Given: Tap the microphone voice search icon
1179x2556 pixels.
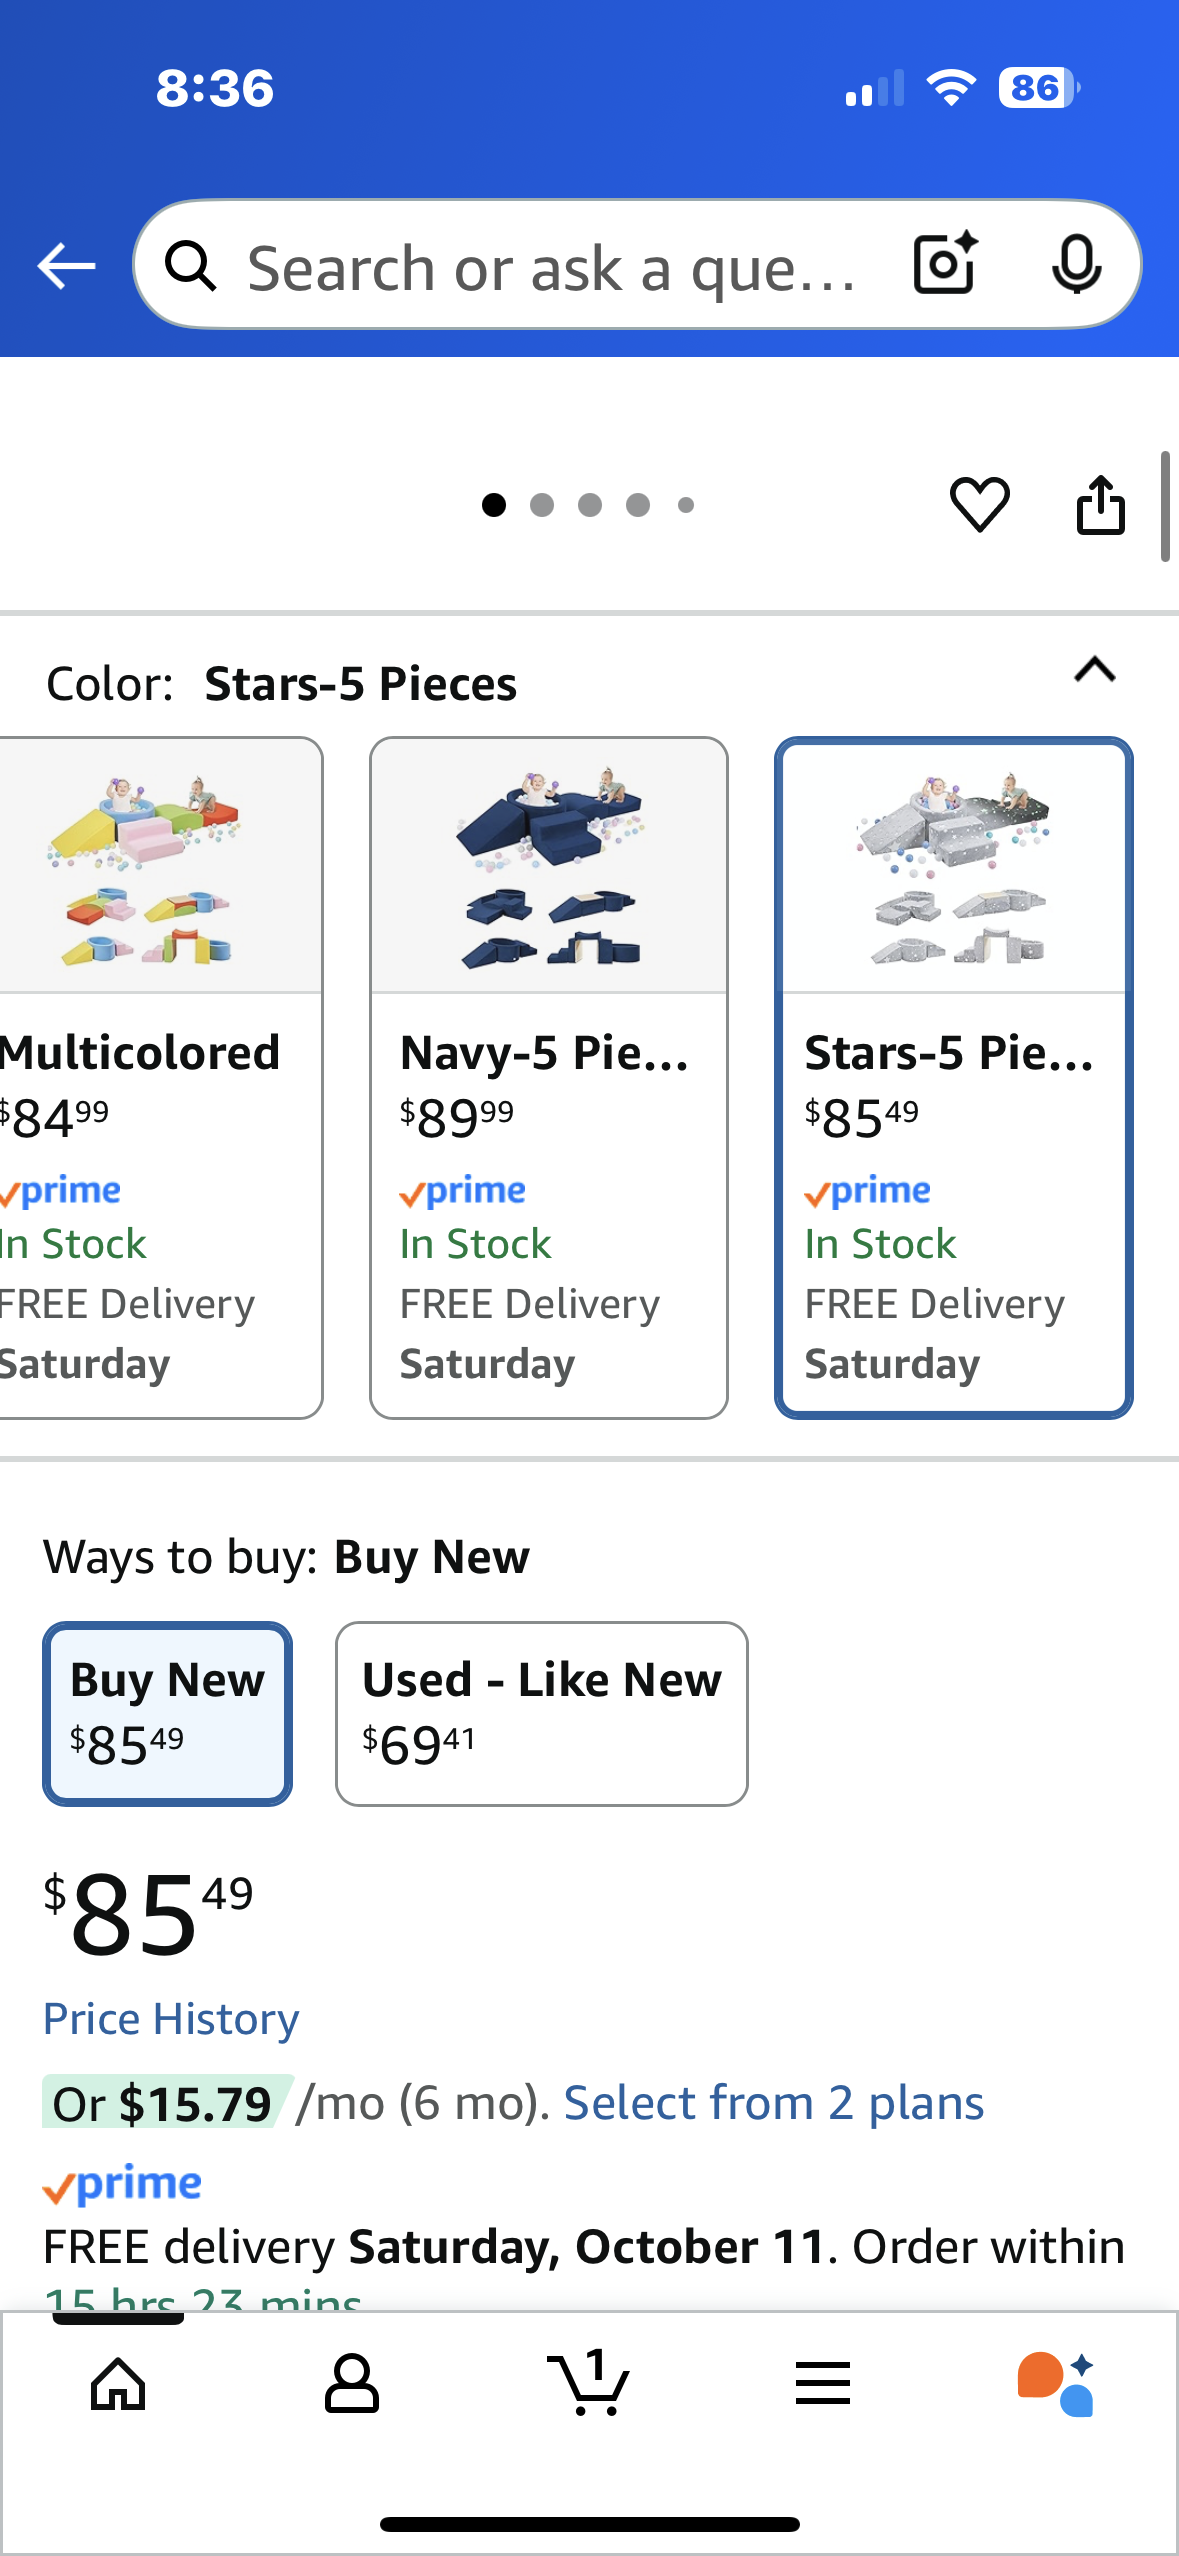Looking at the screenshot, I should (x=1076, y=265).
